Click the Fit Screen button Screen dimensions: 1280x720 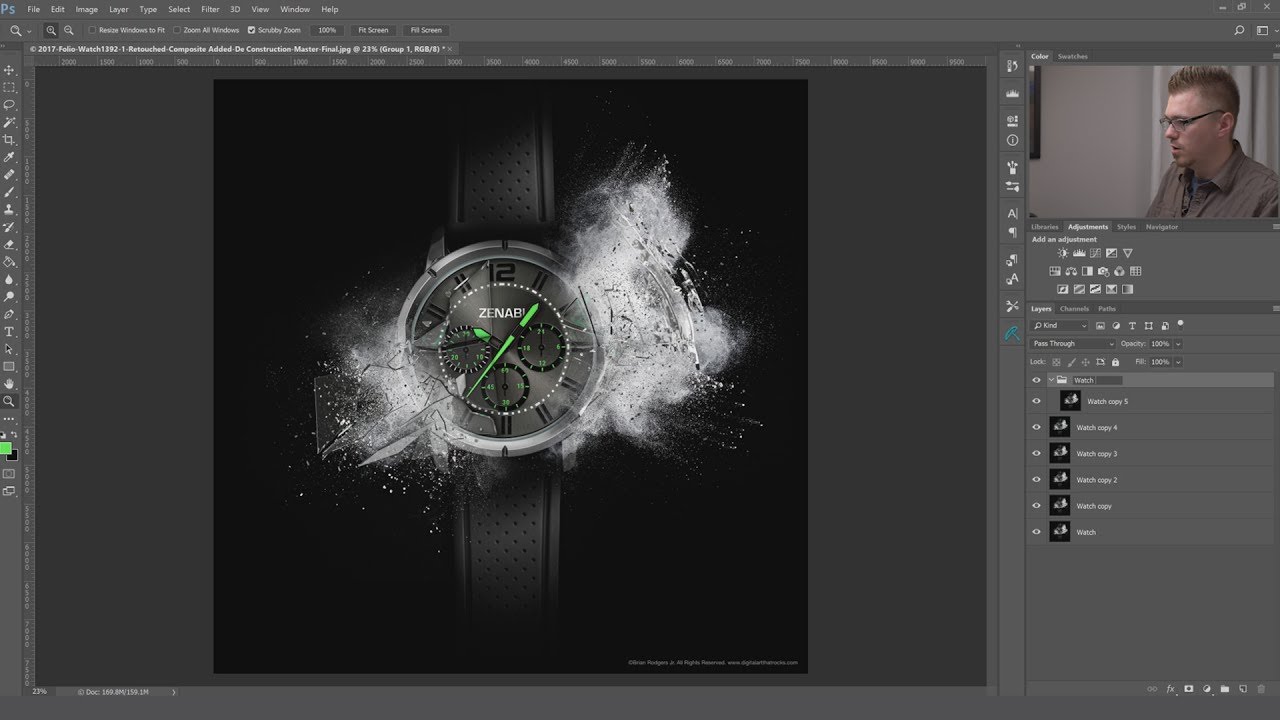[373, 30]
